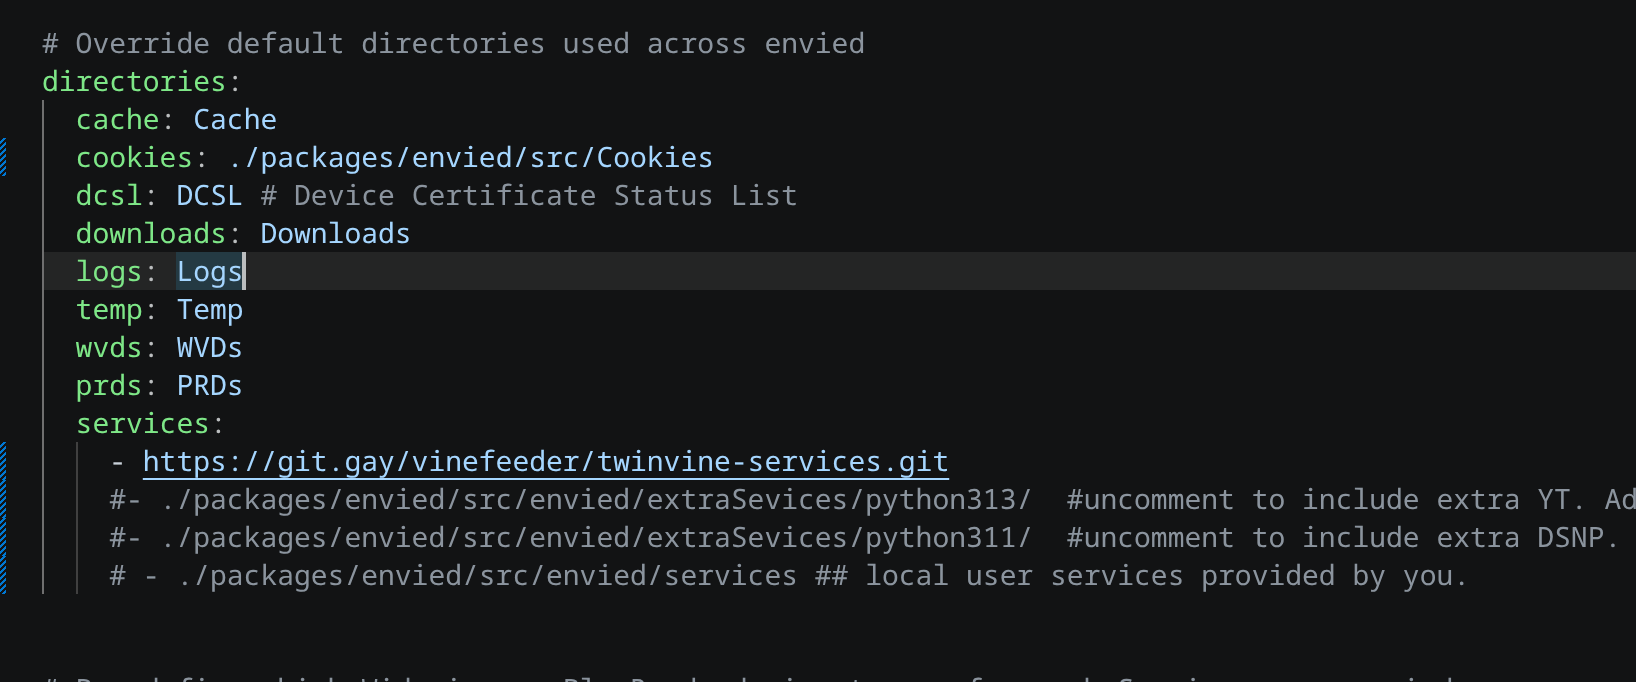The height and width of the screenshot is (682, 1636).
Task: Click the commented python313 extraSevices line
Action: pyautogui.click(x=570, y=500)
